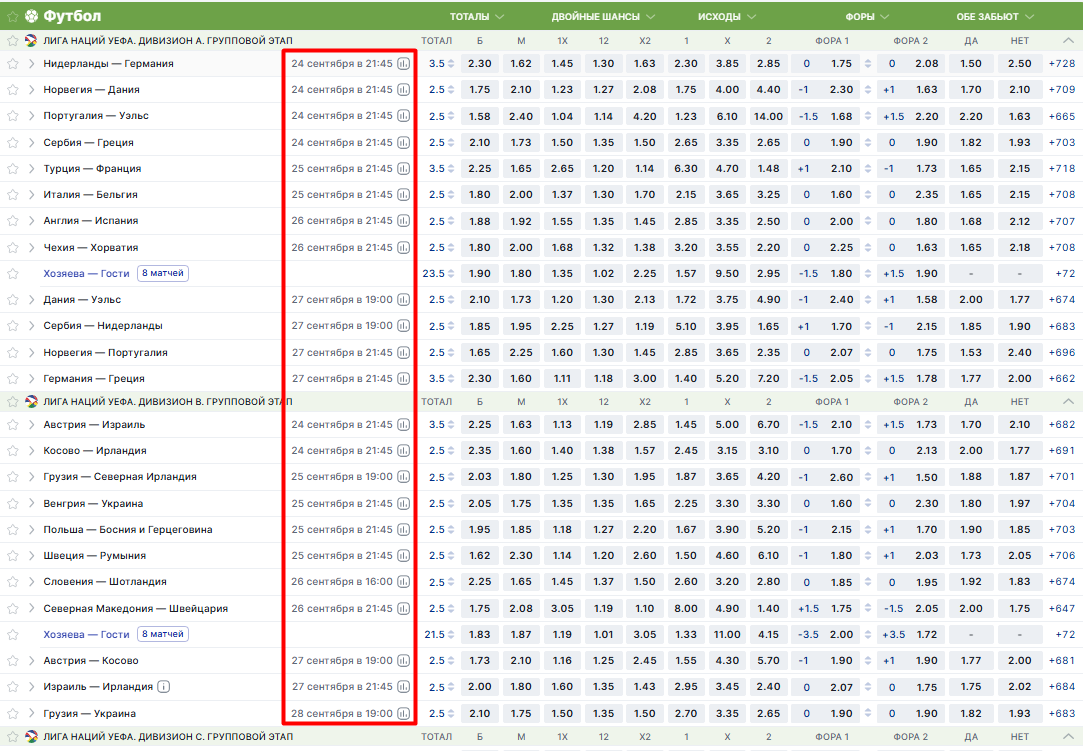Open the Исходы market dropdown
Image resolution: width=1083 pixels, height=751 pixels.
[x=727, y=17]
